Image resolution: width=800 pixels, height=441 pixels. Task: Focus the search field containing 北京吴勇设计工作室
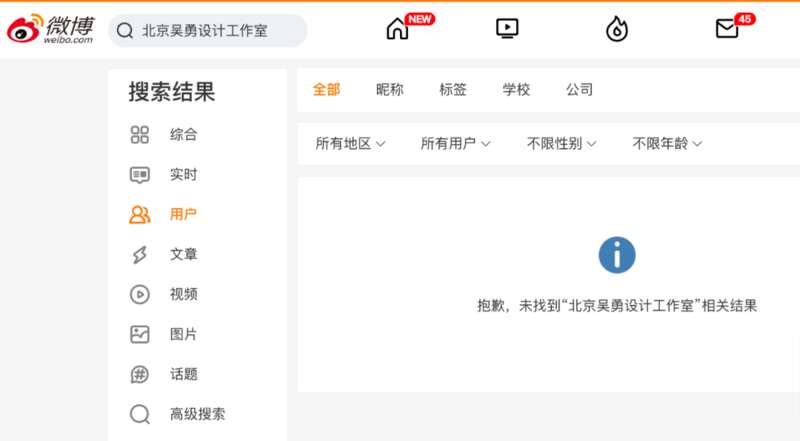click(x=208, y=31)
